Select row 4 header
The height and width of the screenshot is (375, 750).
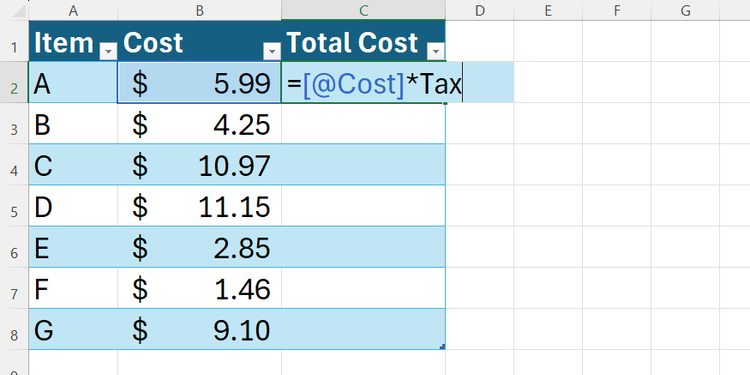14,165
